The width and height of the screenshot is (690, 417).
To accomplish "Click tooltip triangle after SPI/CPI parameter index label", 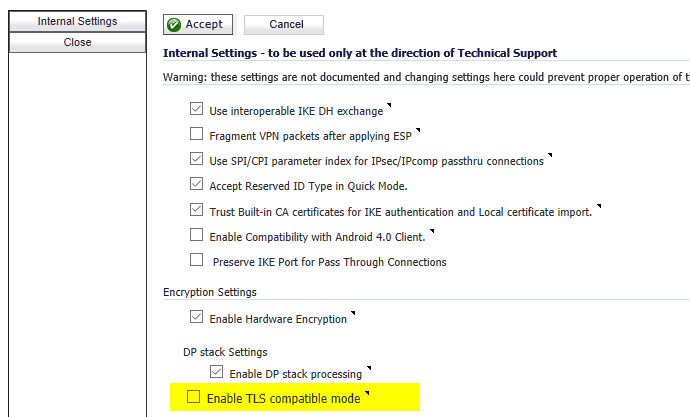I will tap(550, 155).
